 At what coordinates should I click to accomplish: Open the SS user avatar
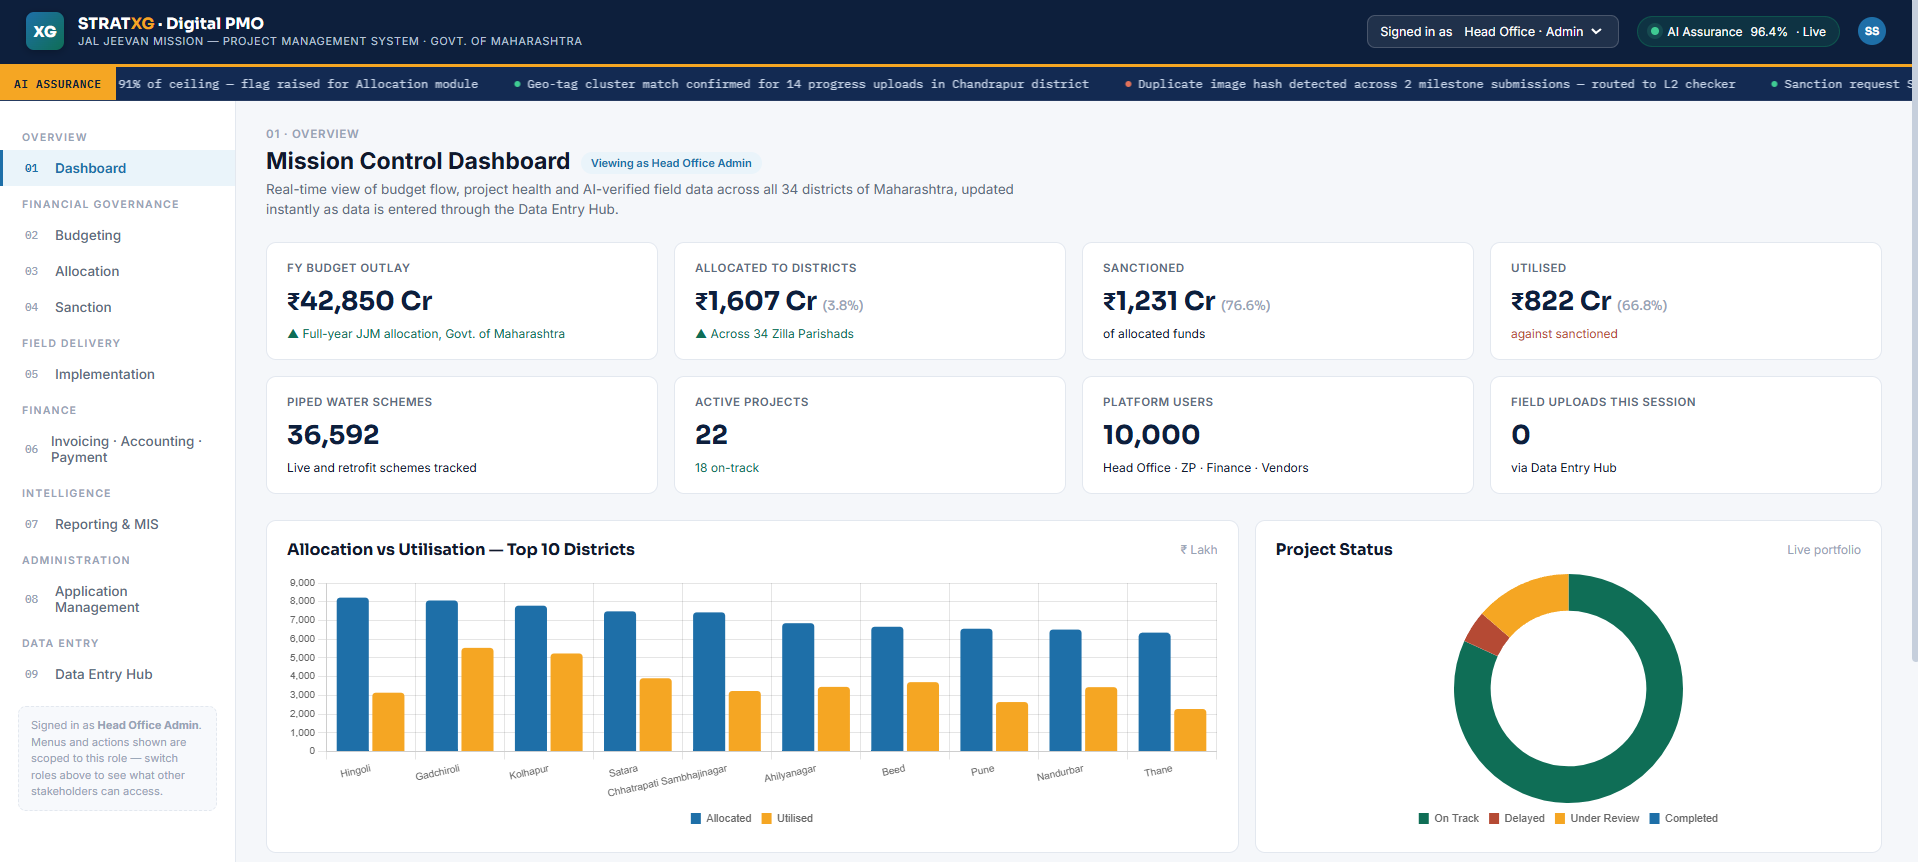tap(1871, 31)
